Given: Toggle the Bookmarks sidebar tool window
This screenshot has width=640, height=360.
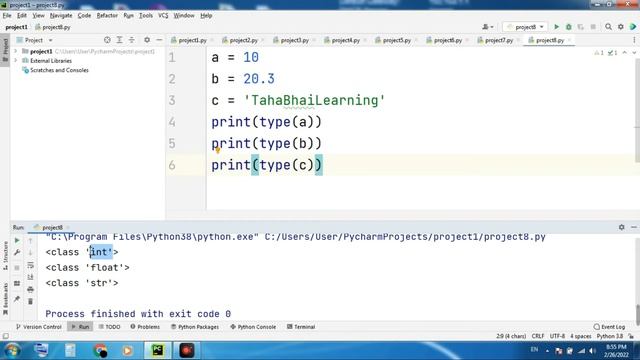Looking at the screenshot, I should click(5, 299).
